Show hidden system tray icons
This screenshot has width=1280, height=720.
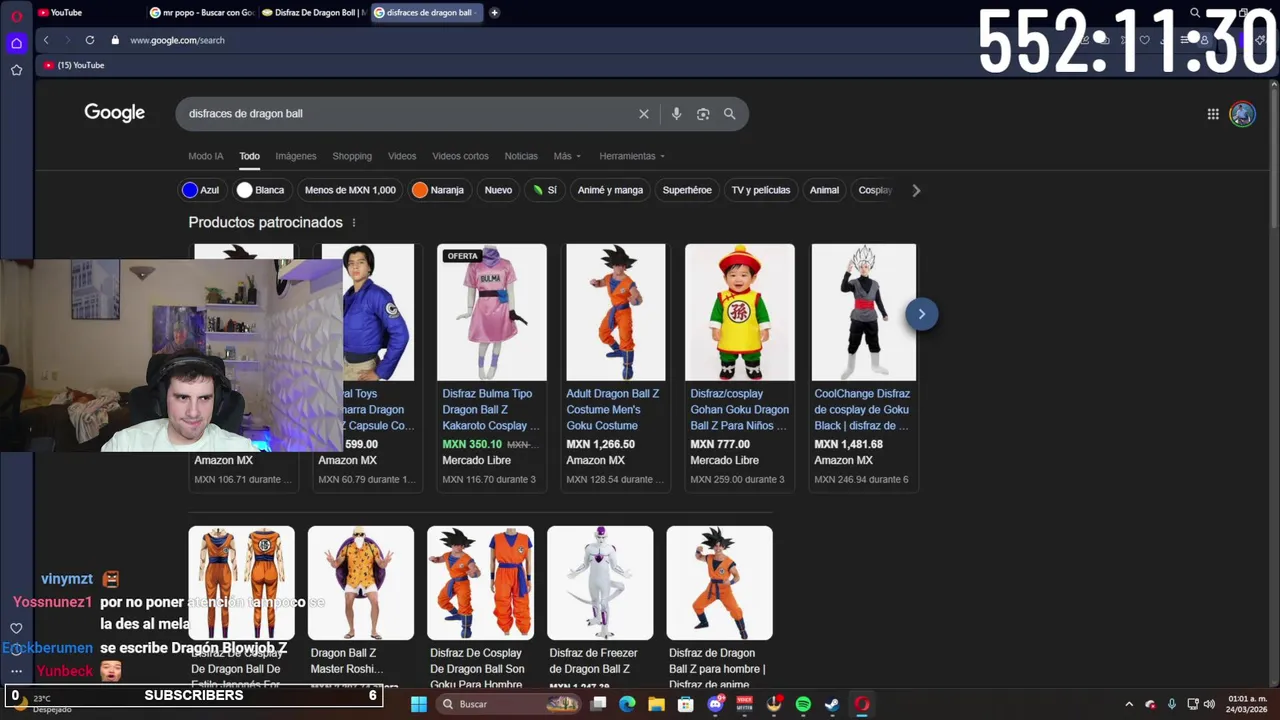(1129, 704)
